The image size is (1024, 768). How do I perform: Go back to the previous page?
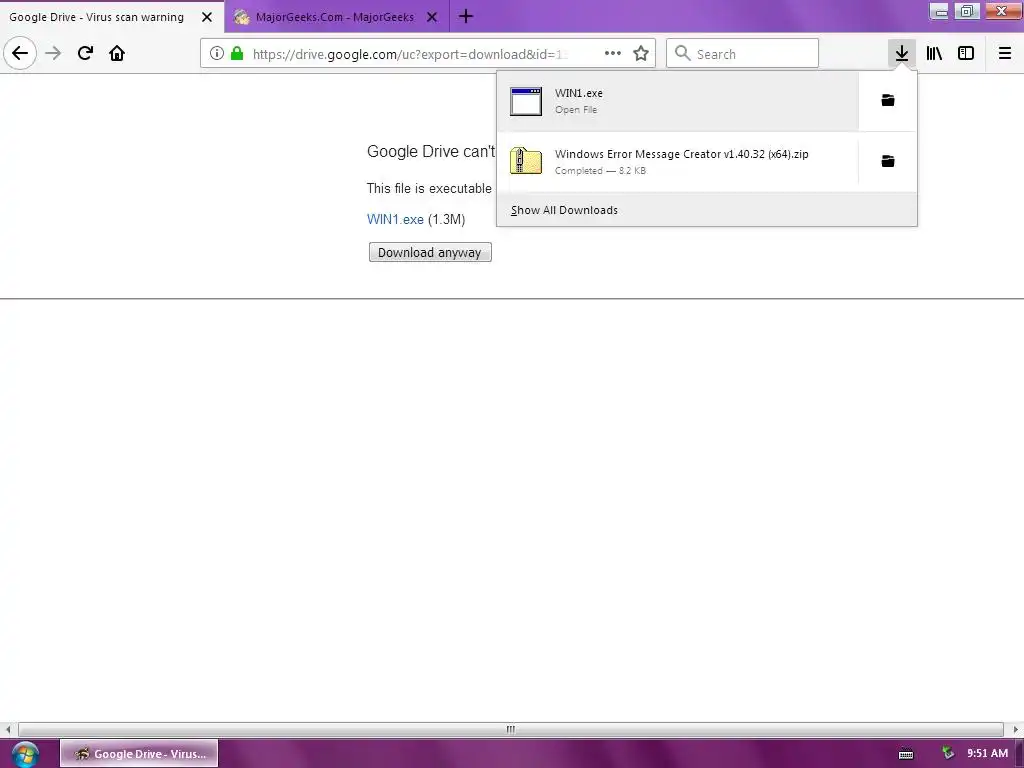pyautogui.click(x=20, y=53)
